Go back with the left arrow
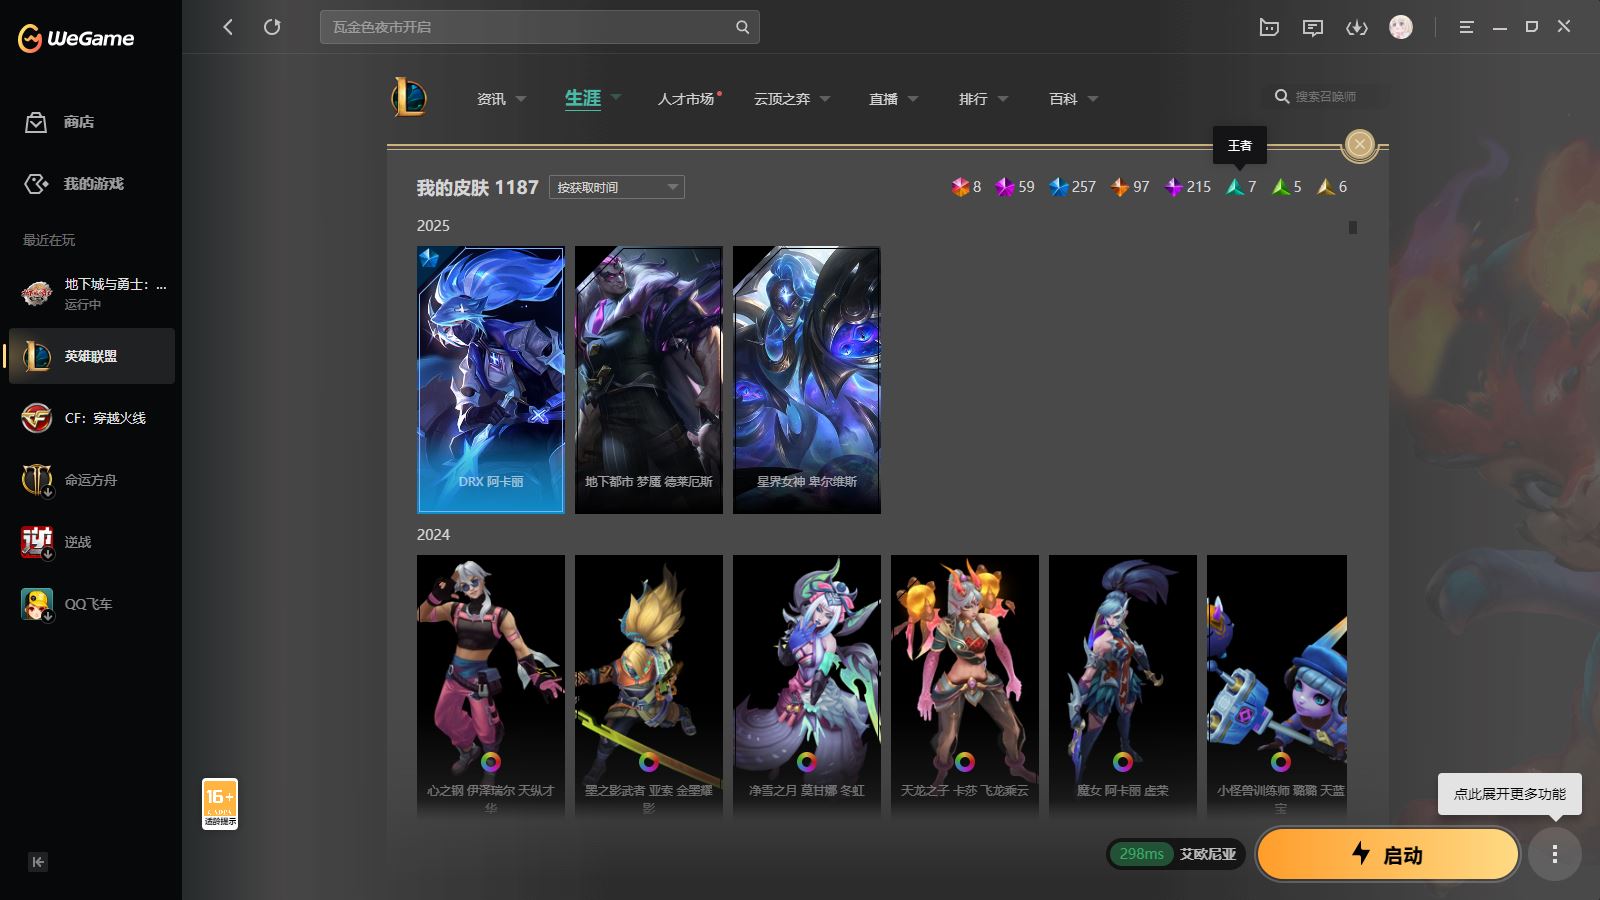This screenshot has height=900, width=1600. 228,27
